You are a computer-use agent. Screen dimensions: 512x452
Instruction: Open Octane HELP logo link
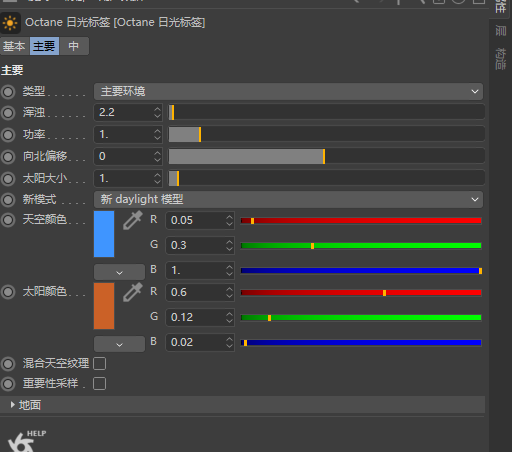click(27, 441)
